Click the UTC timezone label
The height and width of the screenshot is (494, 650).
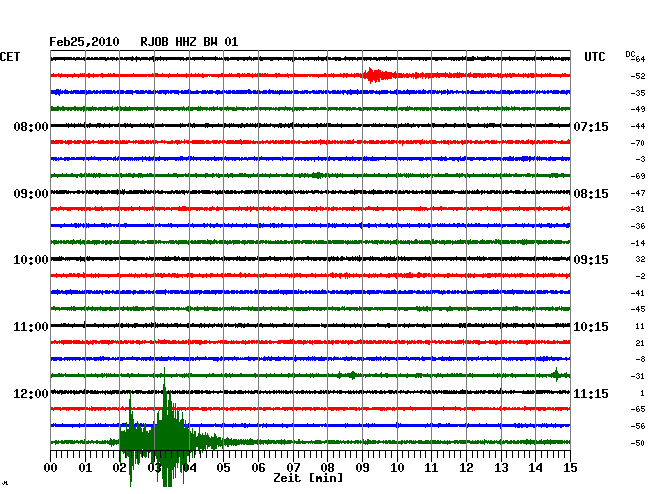coord(594,57)
